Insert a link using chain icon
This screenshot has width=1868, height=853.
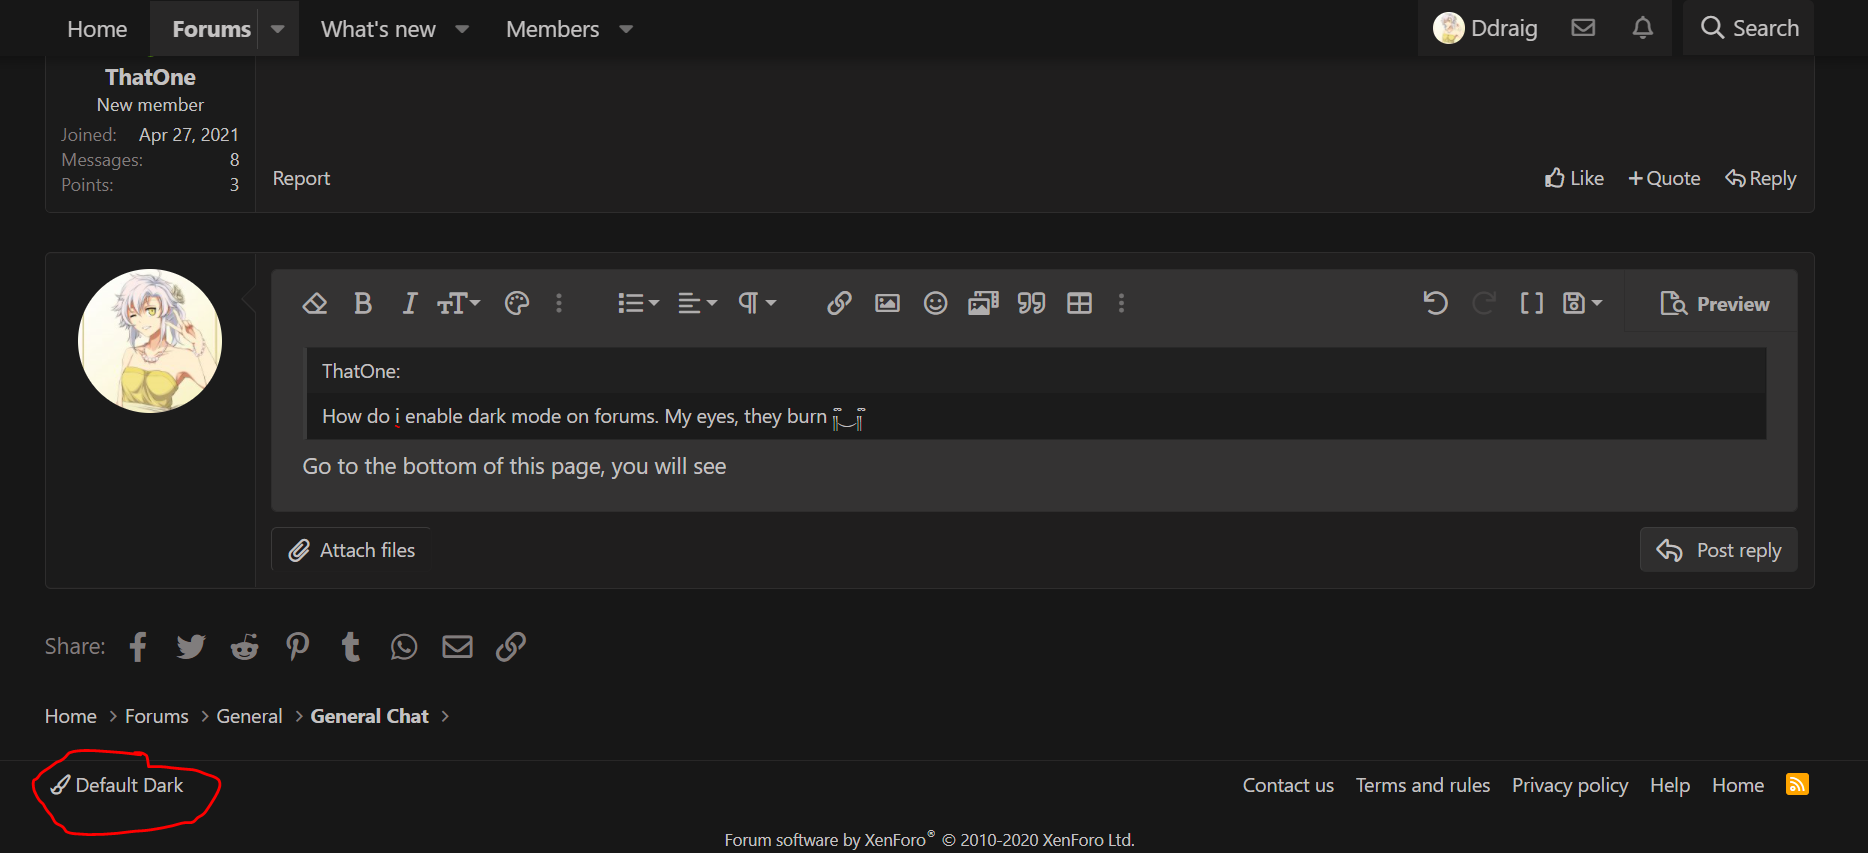839,303
